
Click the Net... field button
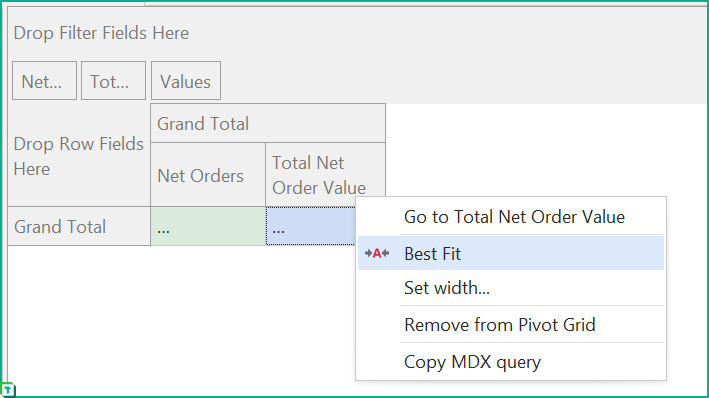(x=44, y=81)
